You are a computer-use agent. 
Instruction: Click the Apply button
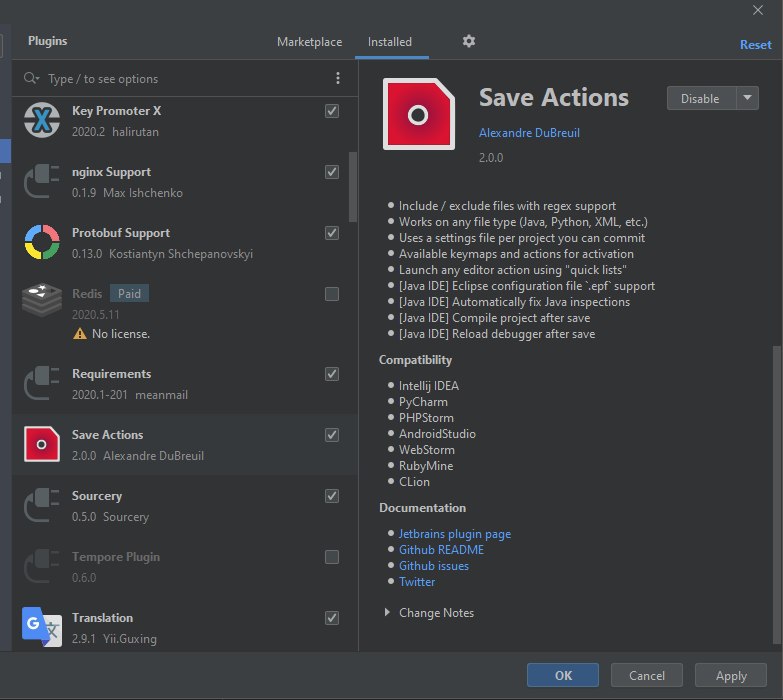coord(731,675)
